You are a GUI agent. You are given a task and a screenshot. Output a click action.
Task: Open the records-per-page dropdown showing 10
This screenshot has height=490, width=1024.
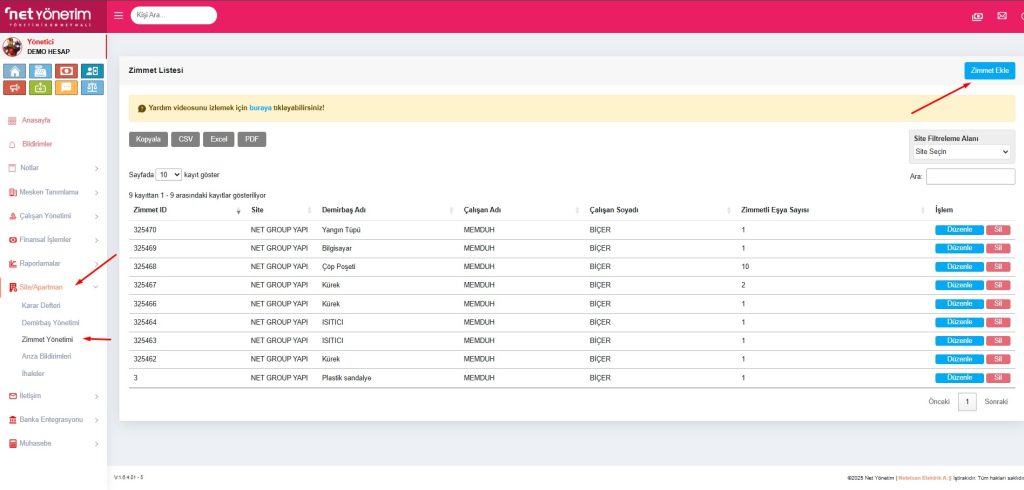pos(170,174)
